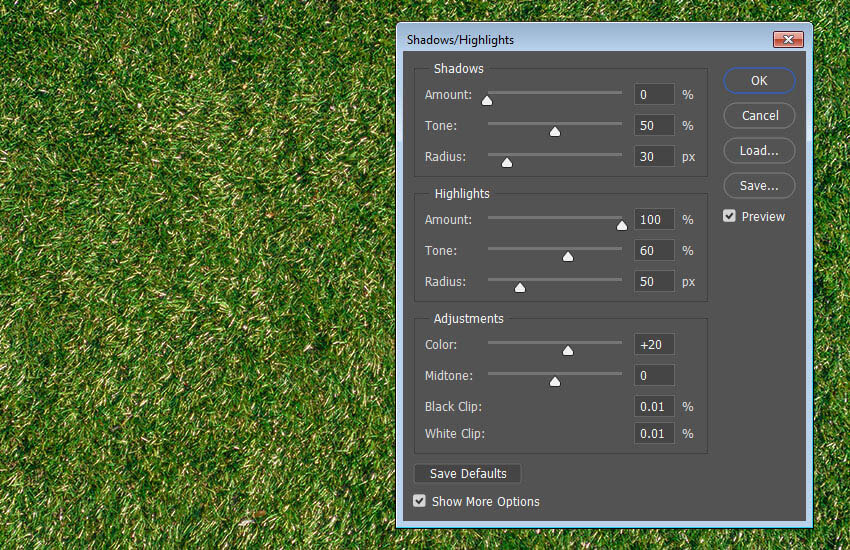Click the Load... button

759,151
